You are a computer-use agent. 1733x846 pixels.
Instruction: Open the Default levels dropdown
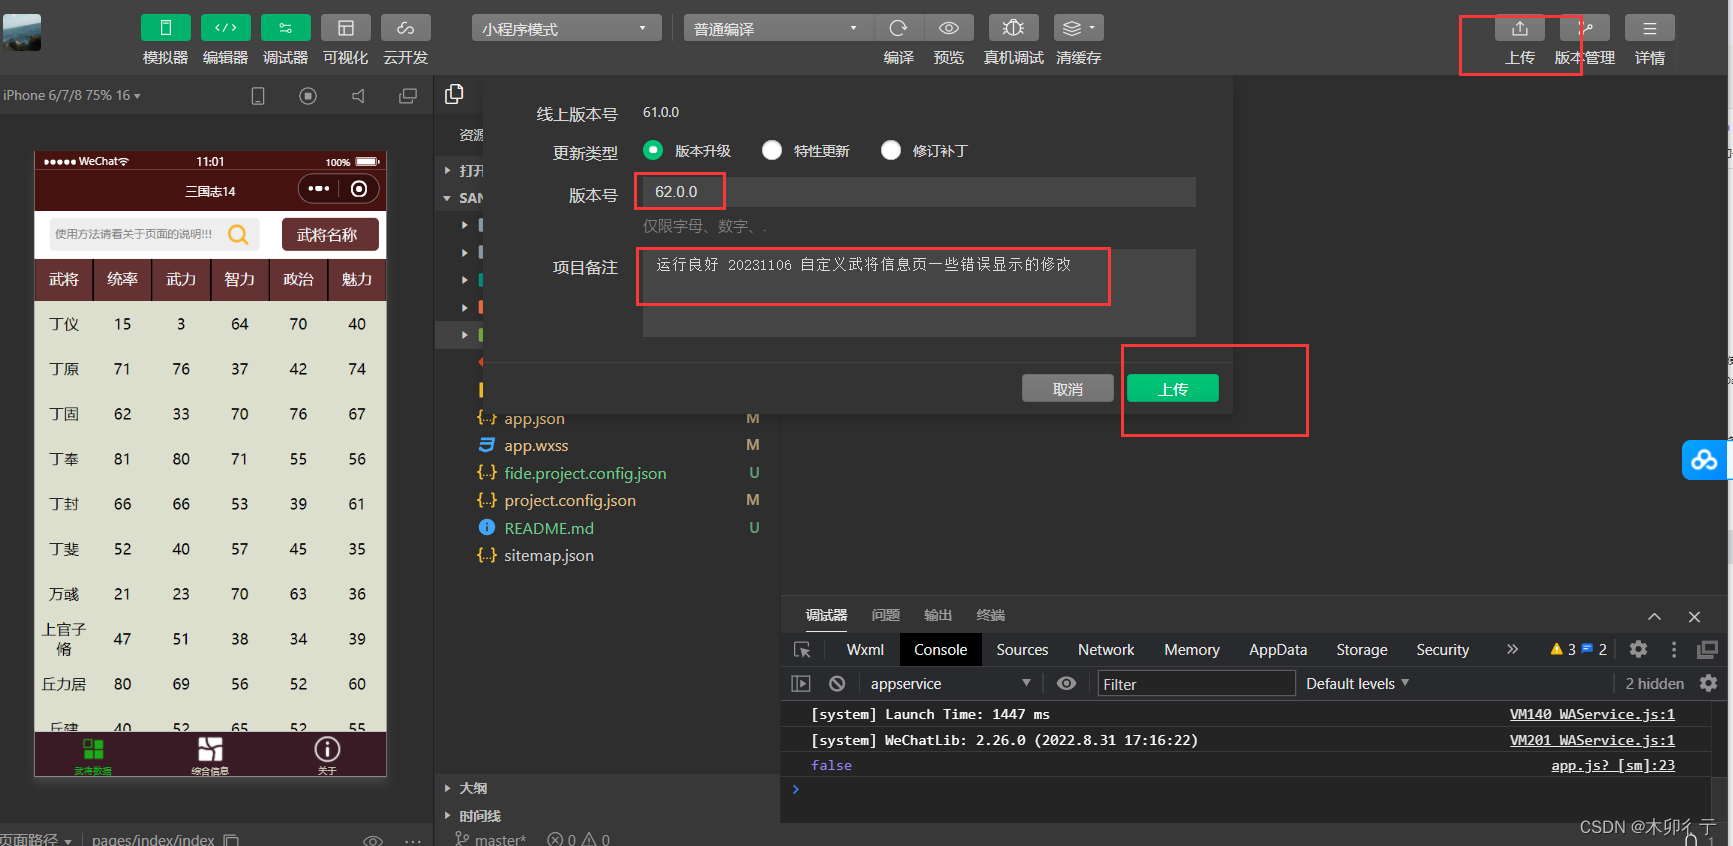pyautogui.click(x=1357, y=684)
